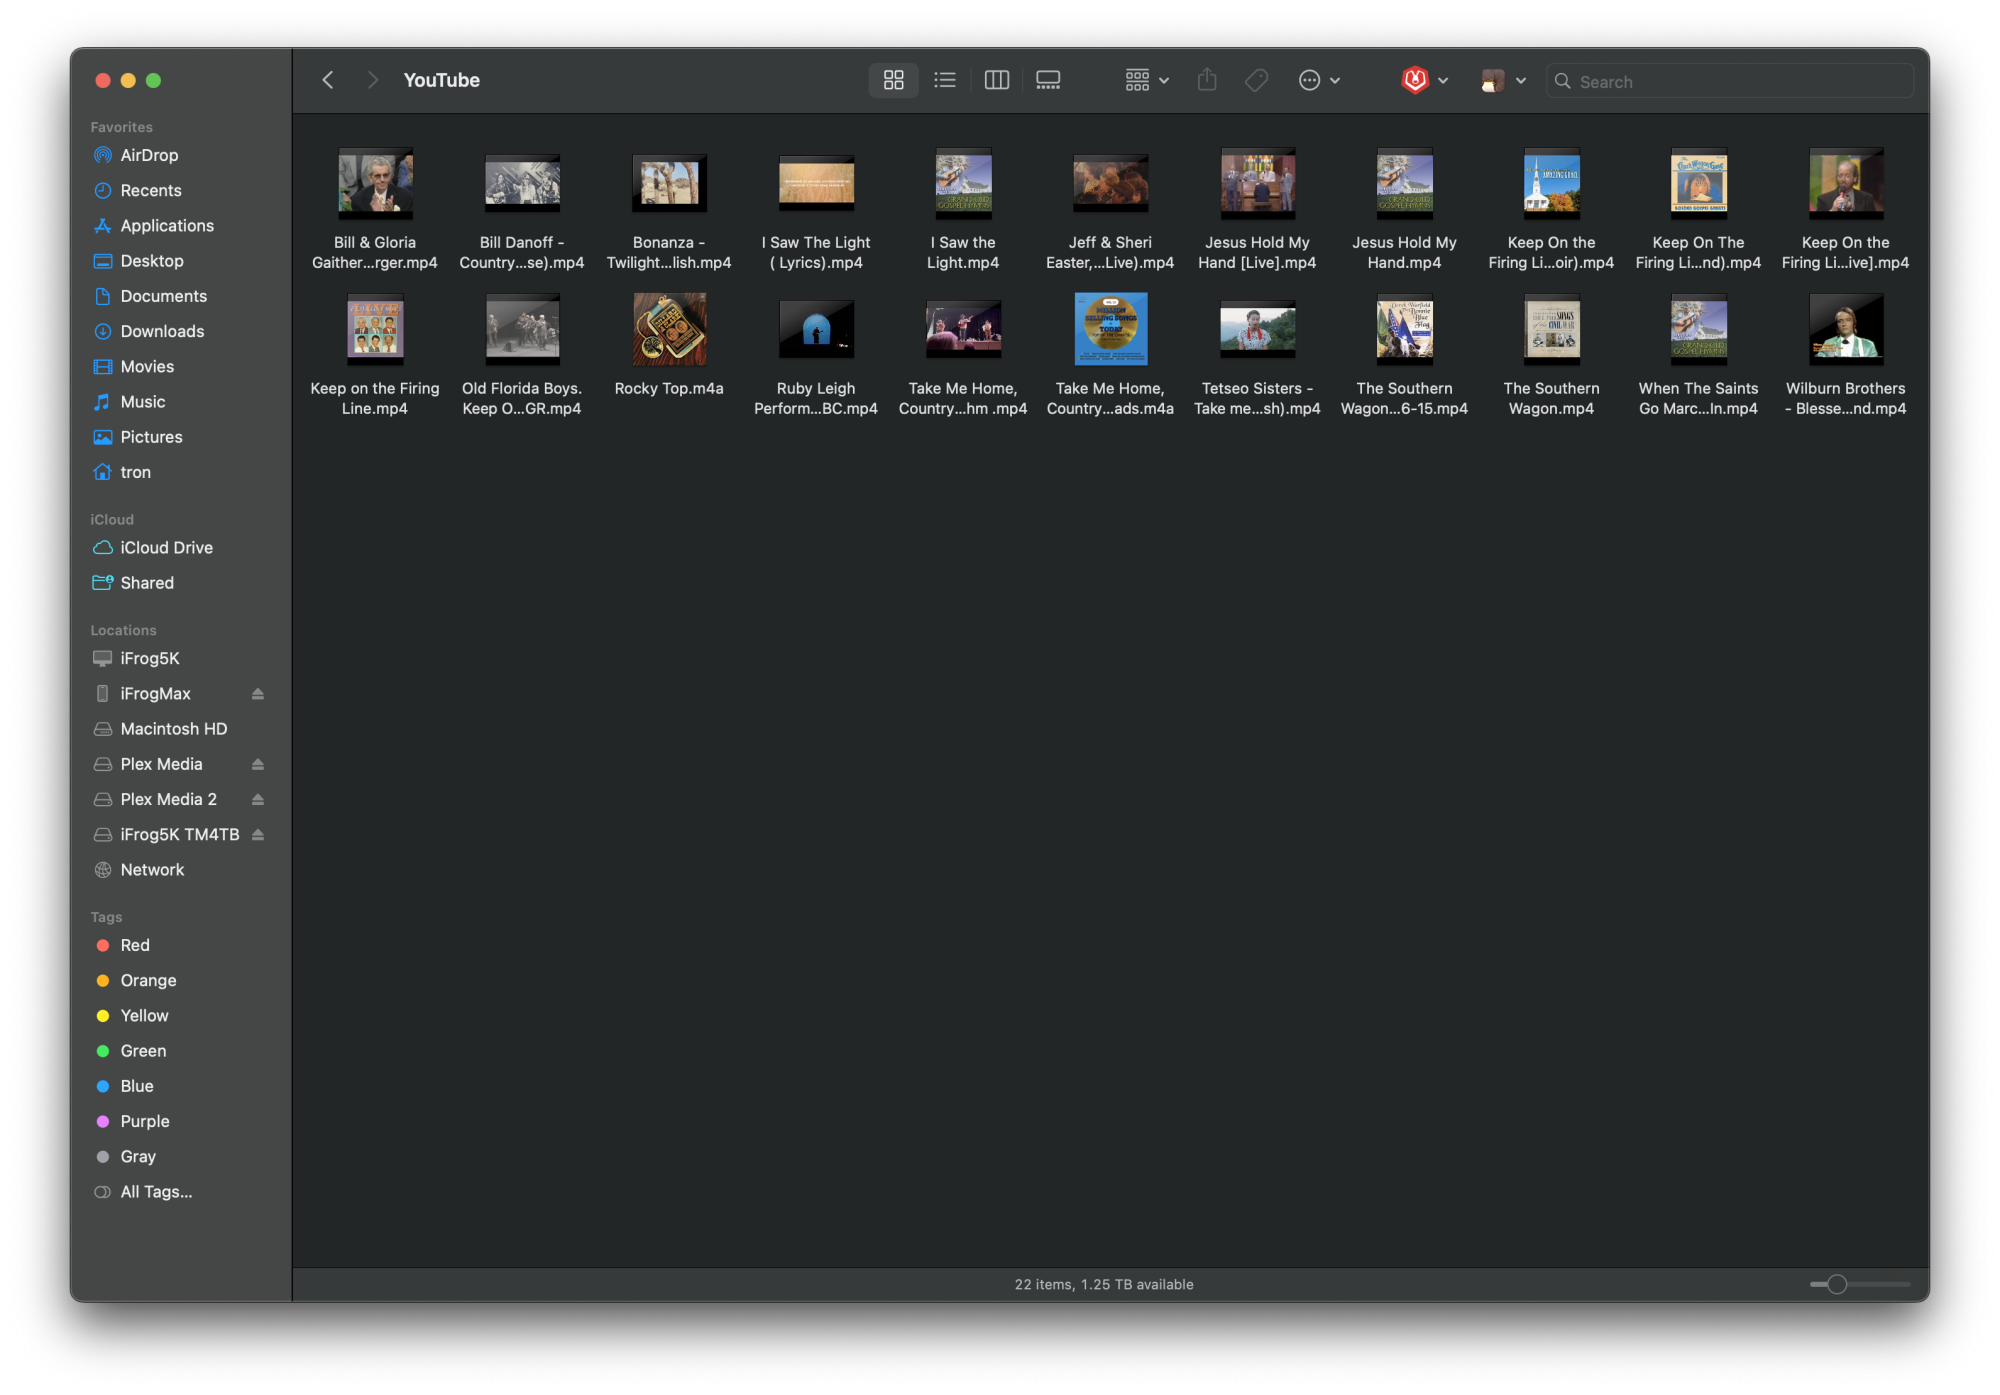Click the Share toolbar icon
This screenshot has height=1395, width=2000.
click(1207, 80)
